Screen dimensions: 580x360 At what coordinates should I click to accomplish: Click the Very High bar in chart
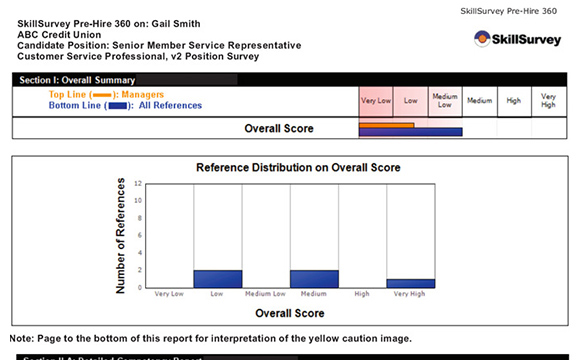(x=411, y=283)
